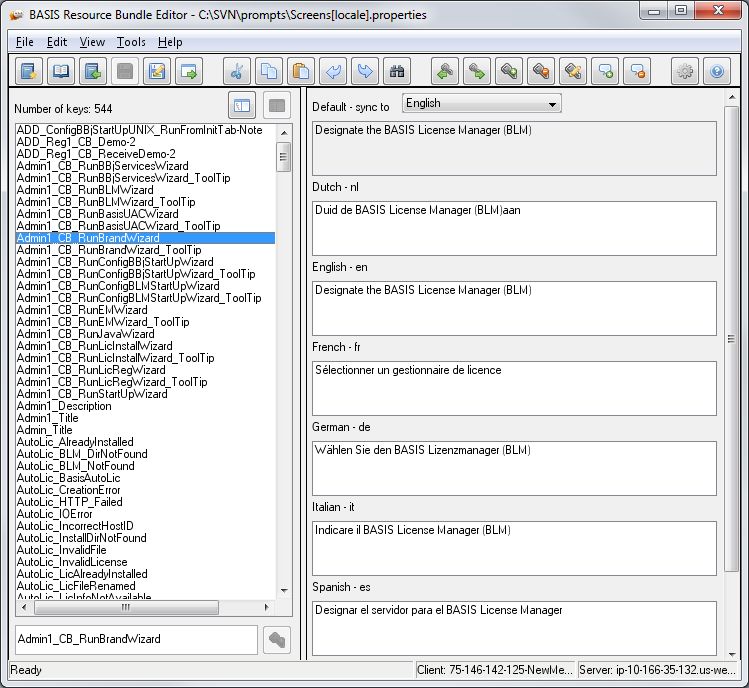Click the key list scroll up arrow
The height and width of the screenshot is (688, 749).
[x=284, y=132]
